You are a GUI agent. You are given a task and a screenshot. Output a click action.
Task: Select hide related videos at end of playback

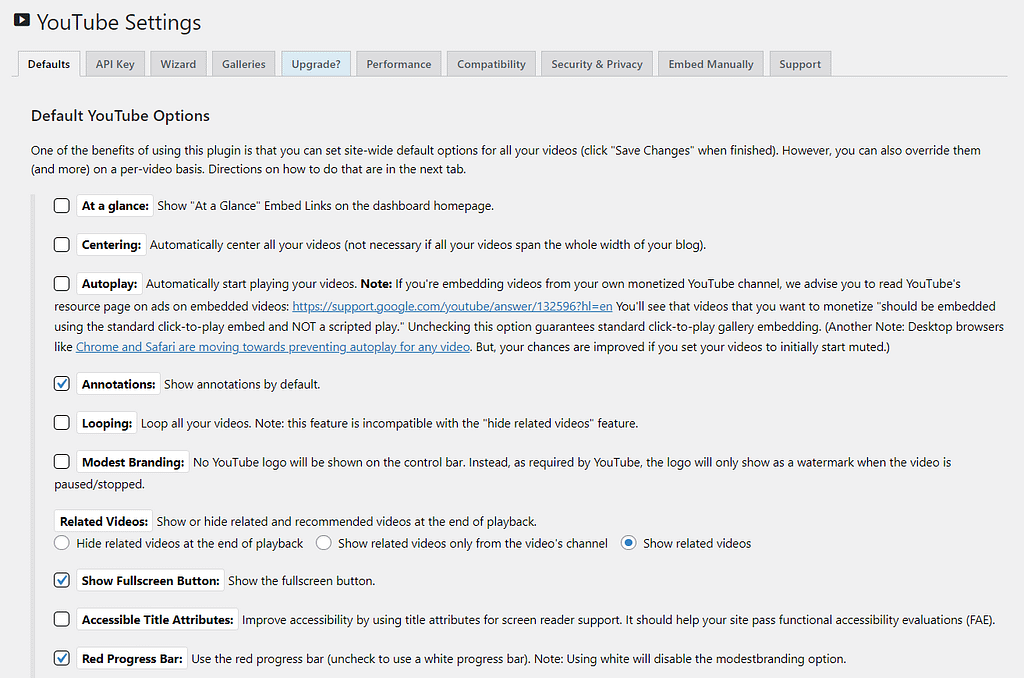pyautogui.click(x=61, y=542)
